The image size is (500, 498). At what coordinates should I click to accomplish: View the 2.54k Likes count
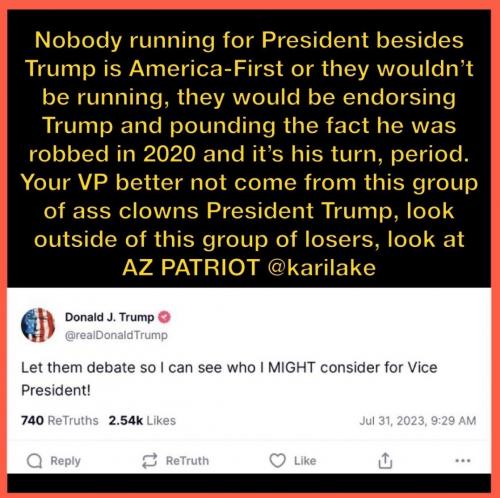click(x=142, y=420)
